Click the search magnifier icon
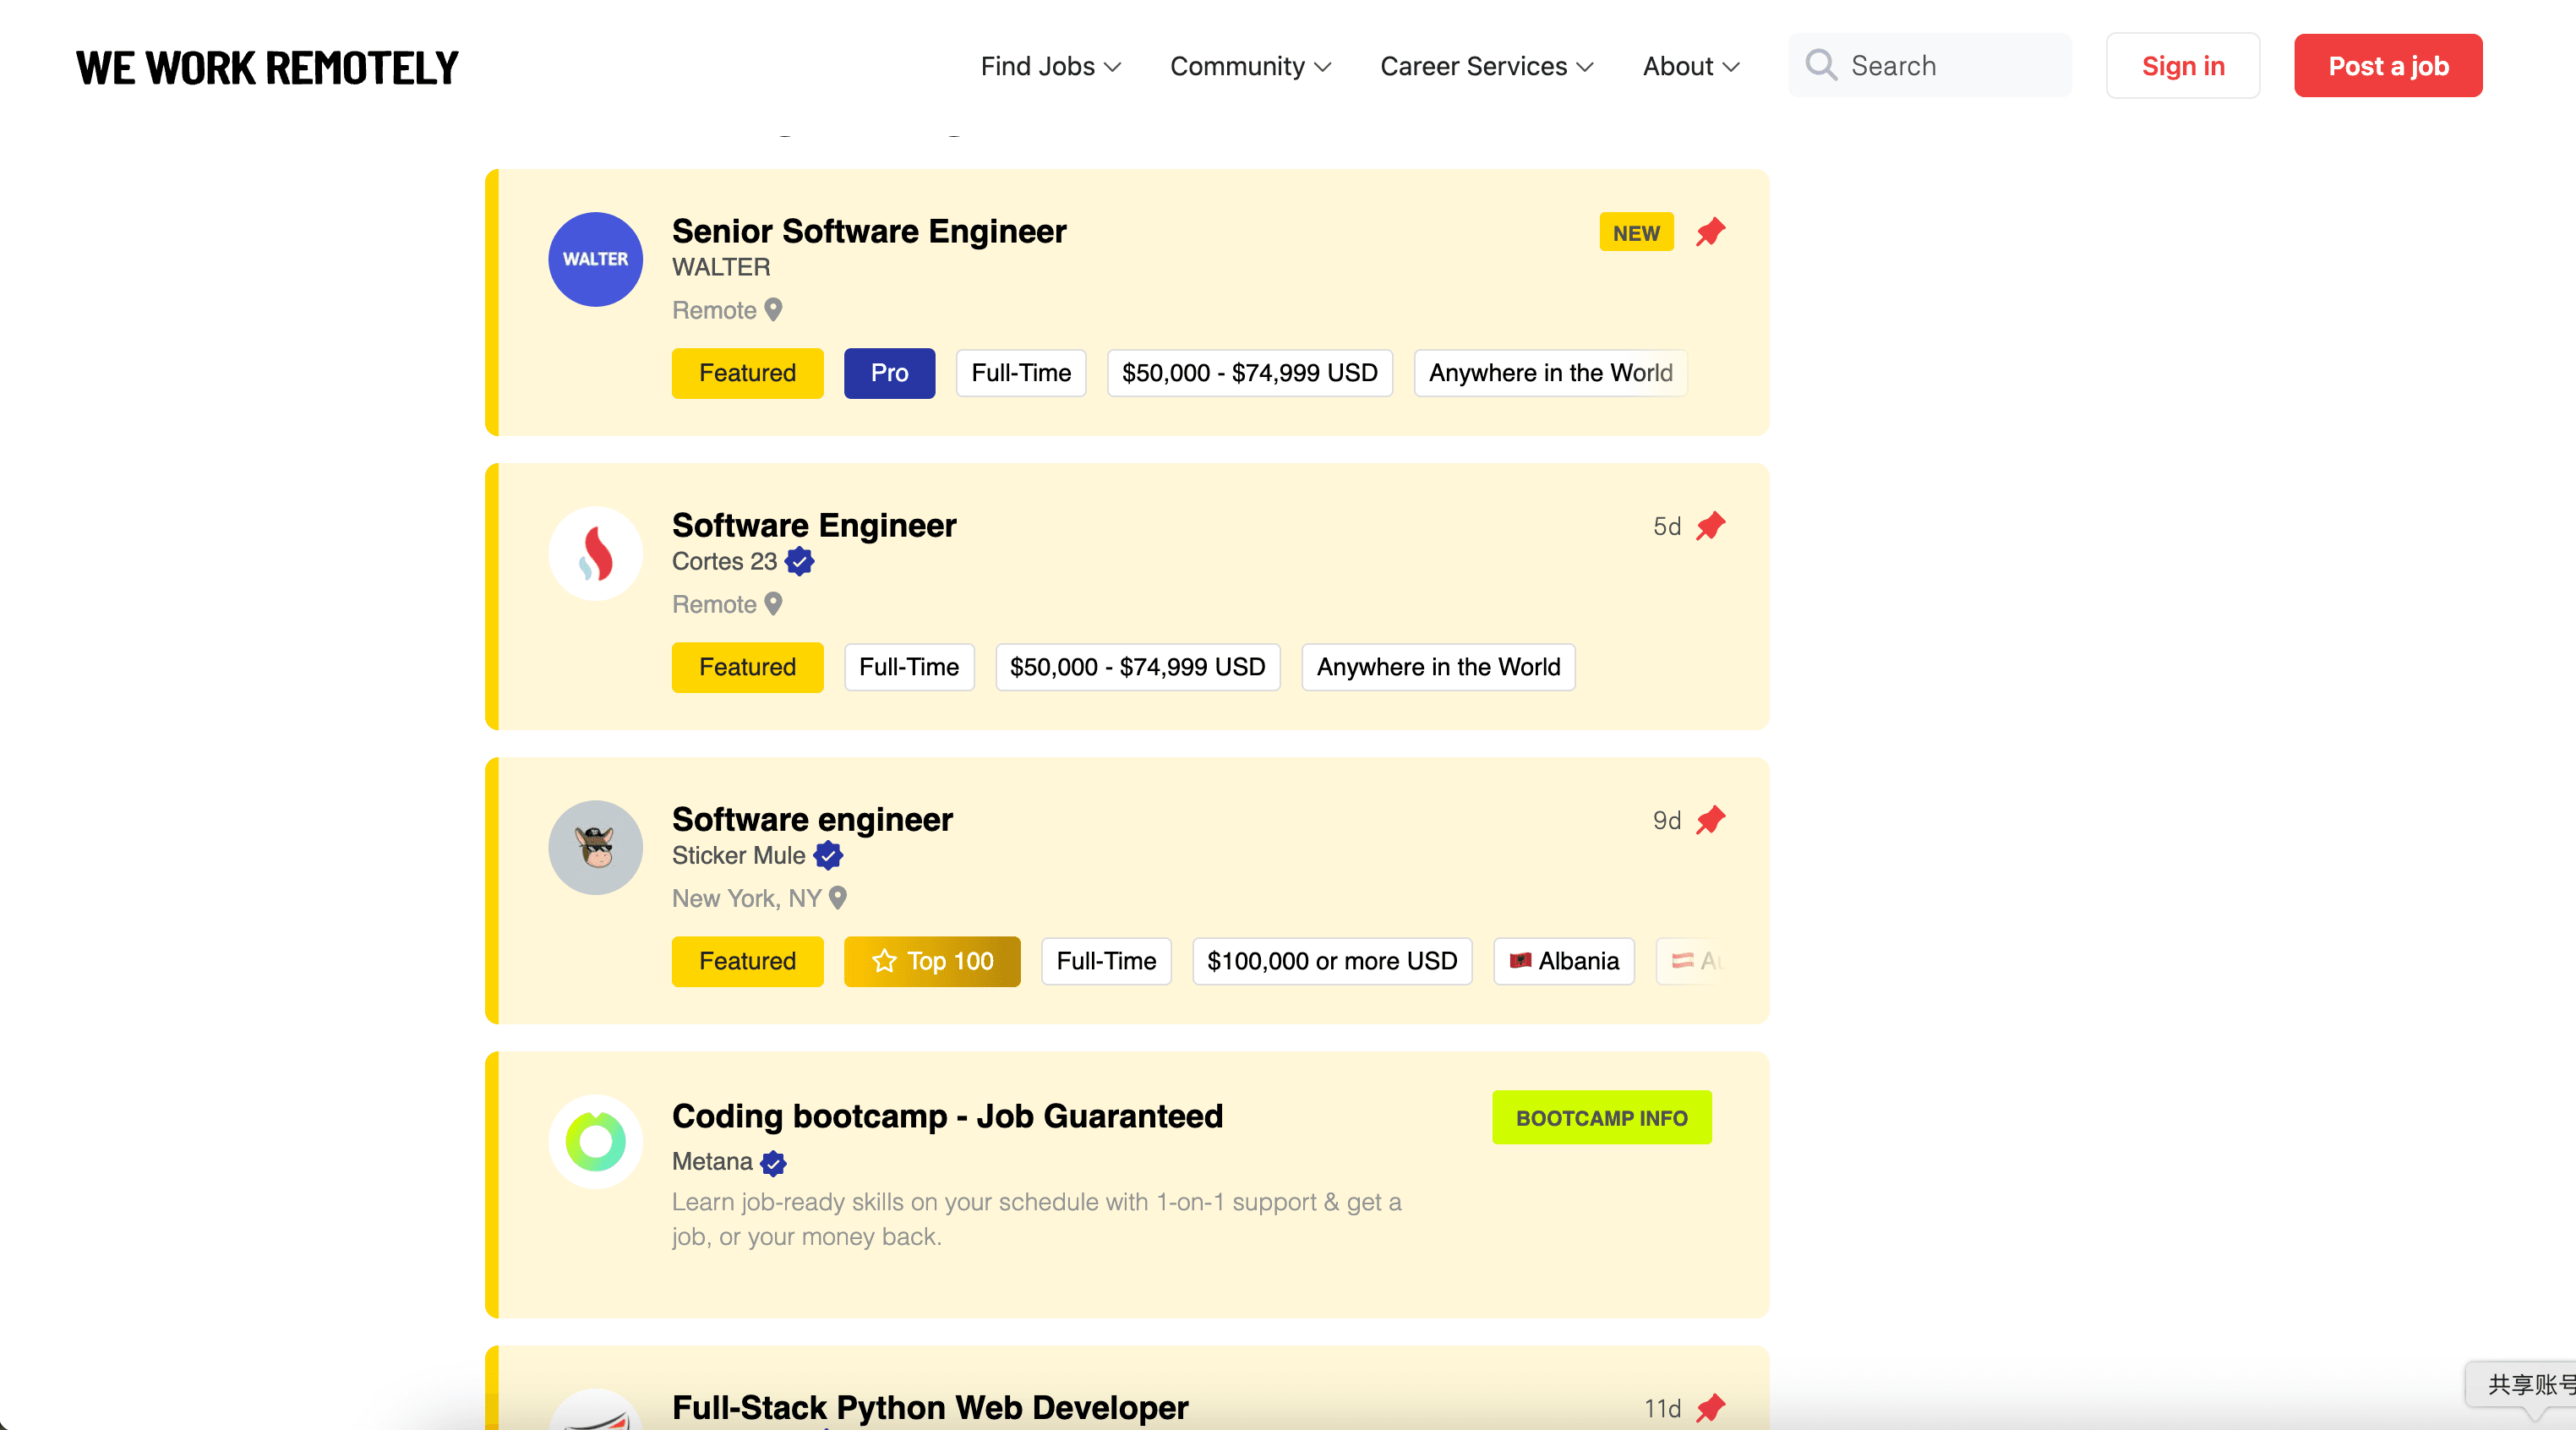2576x1430 pixels. (x=1821, y=64)
